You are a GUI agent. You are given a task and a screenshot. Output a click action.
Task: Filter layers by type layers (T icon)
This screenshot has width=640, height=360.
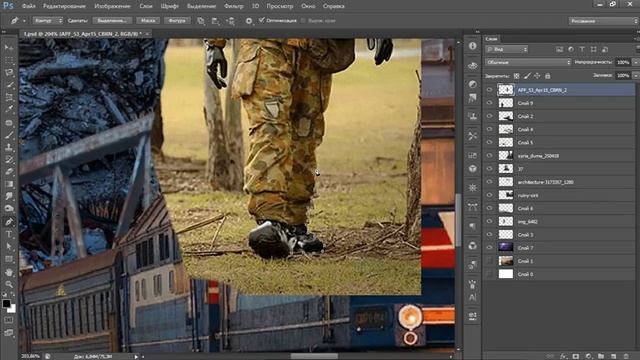[582, 49]
